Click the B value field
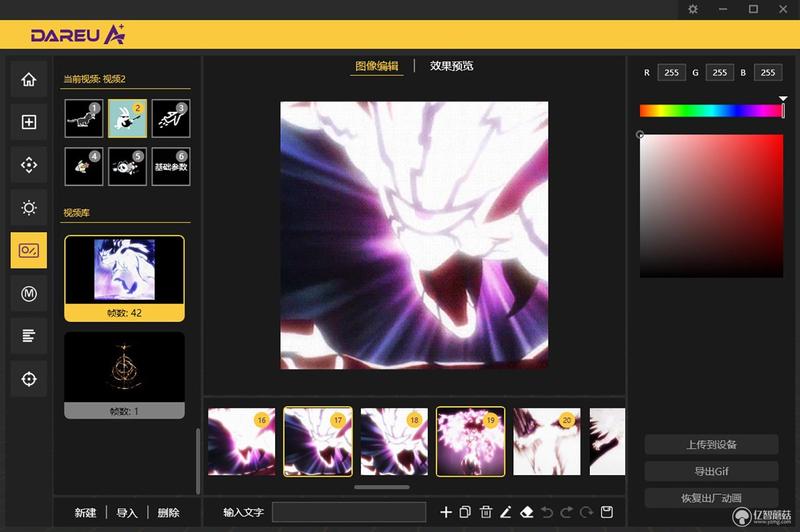 [x=768, y=72]
